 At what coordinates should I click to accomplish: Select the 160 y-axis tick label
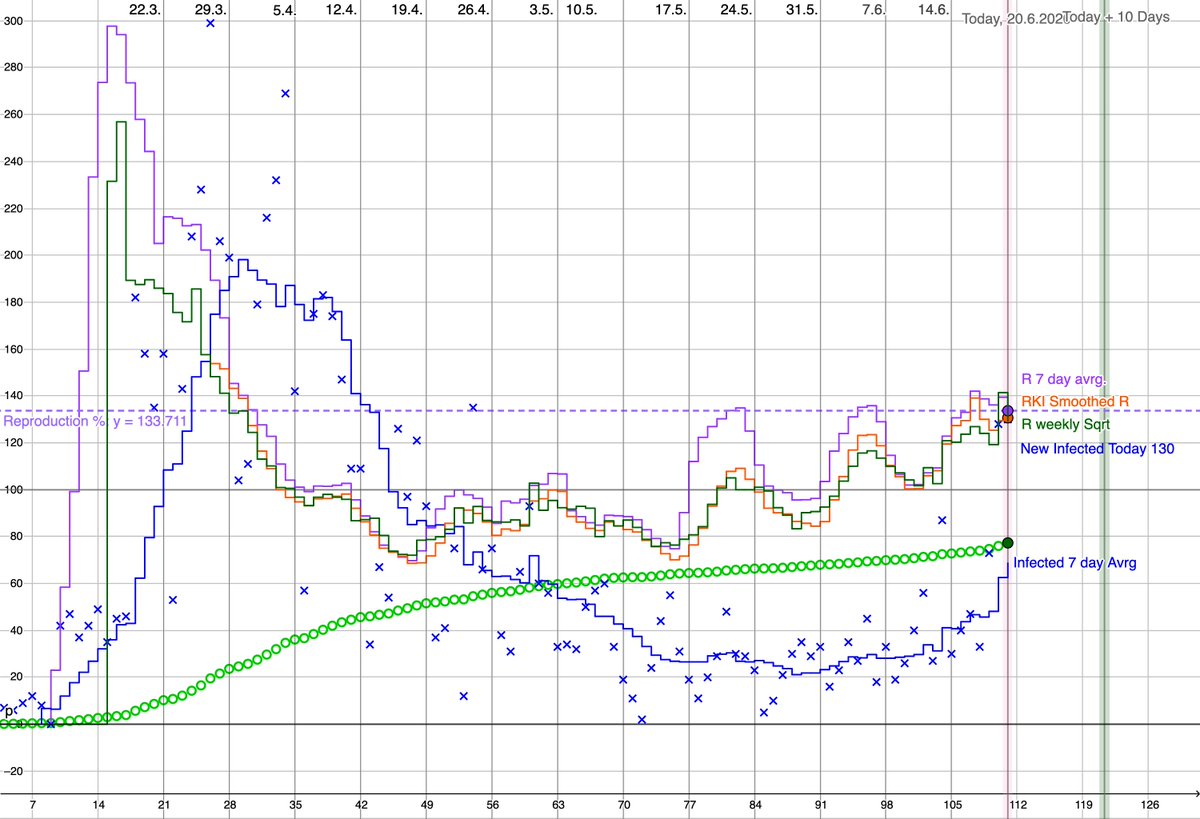click(12, 349)
